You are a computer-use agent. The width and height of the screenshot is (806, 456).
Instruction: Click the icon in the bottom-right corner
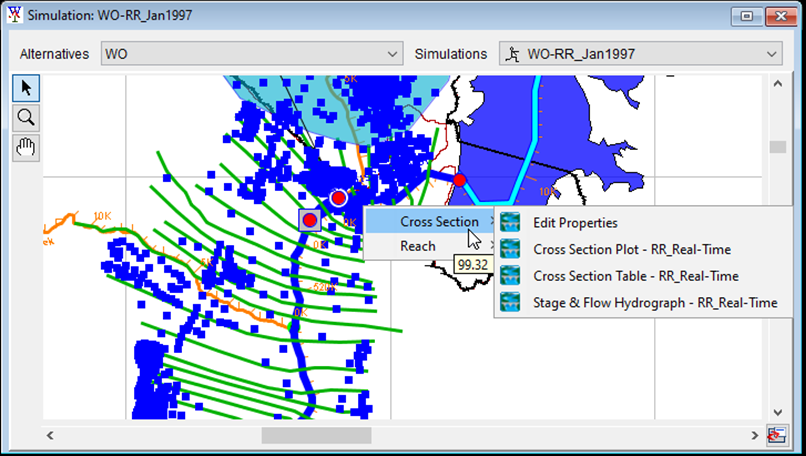tap(777, 435)
